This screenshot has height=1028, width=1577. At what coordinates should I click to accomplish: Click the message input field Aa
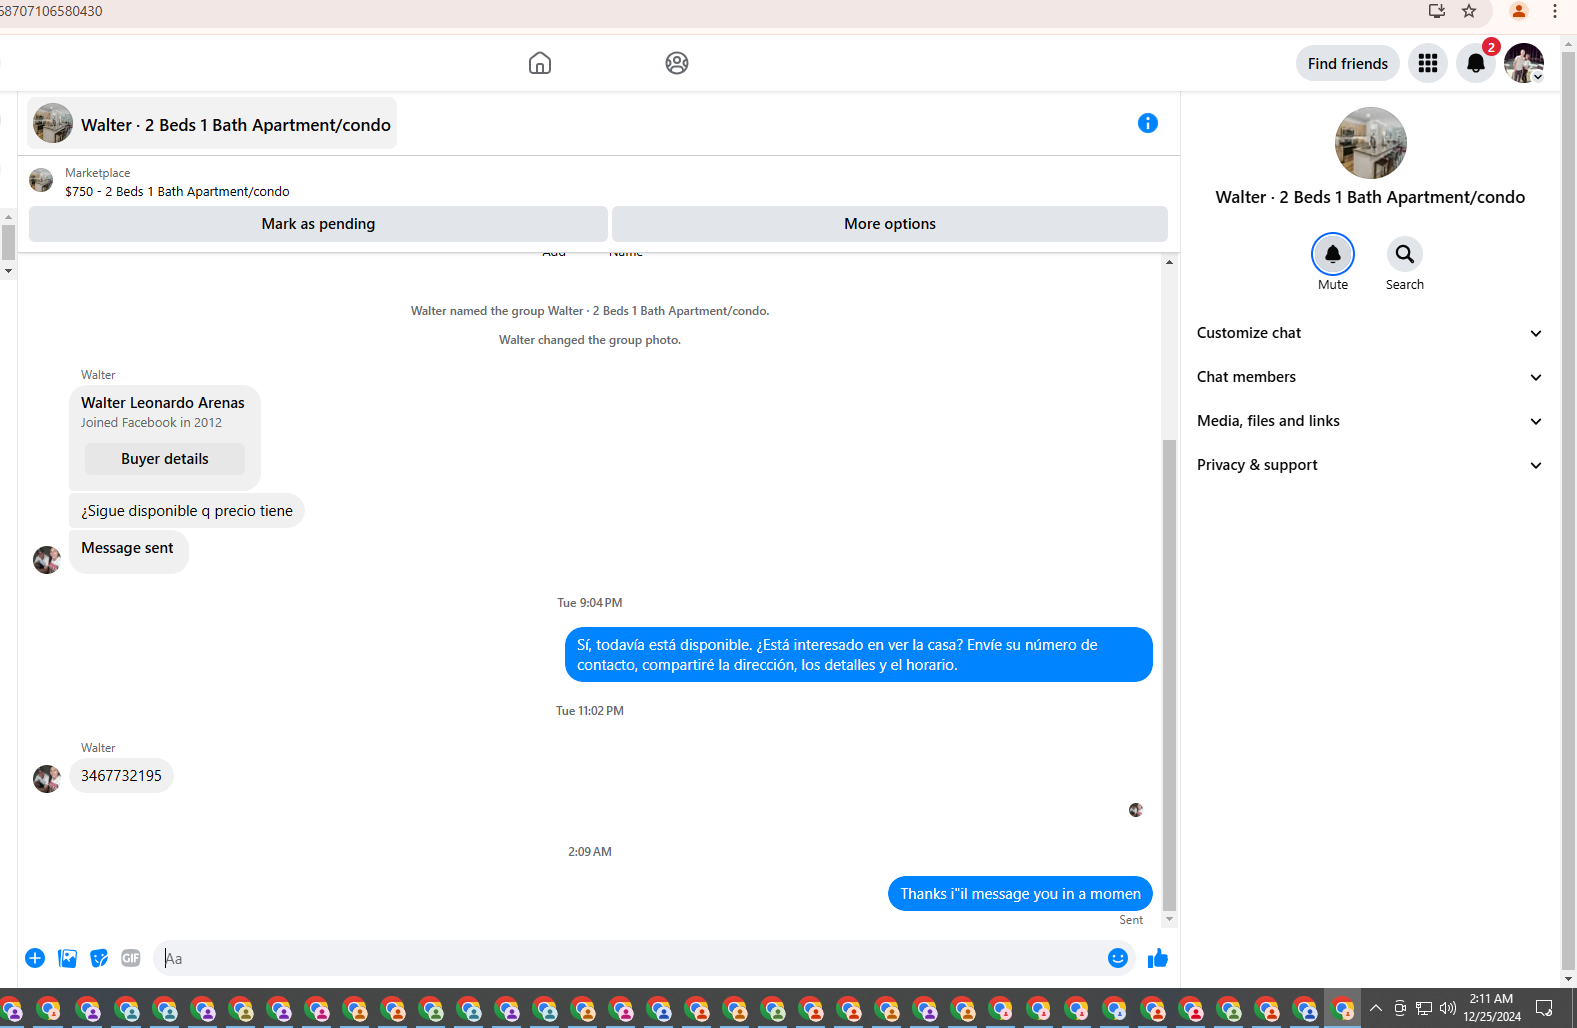point(632,958)
